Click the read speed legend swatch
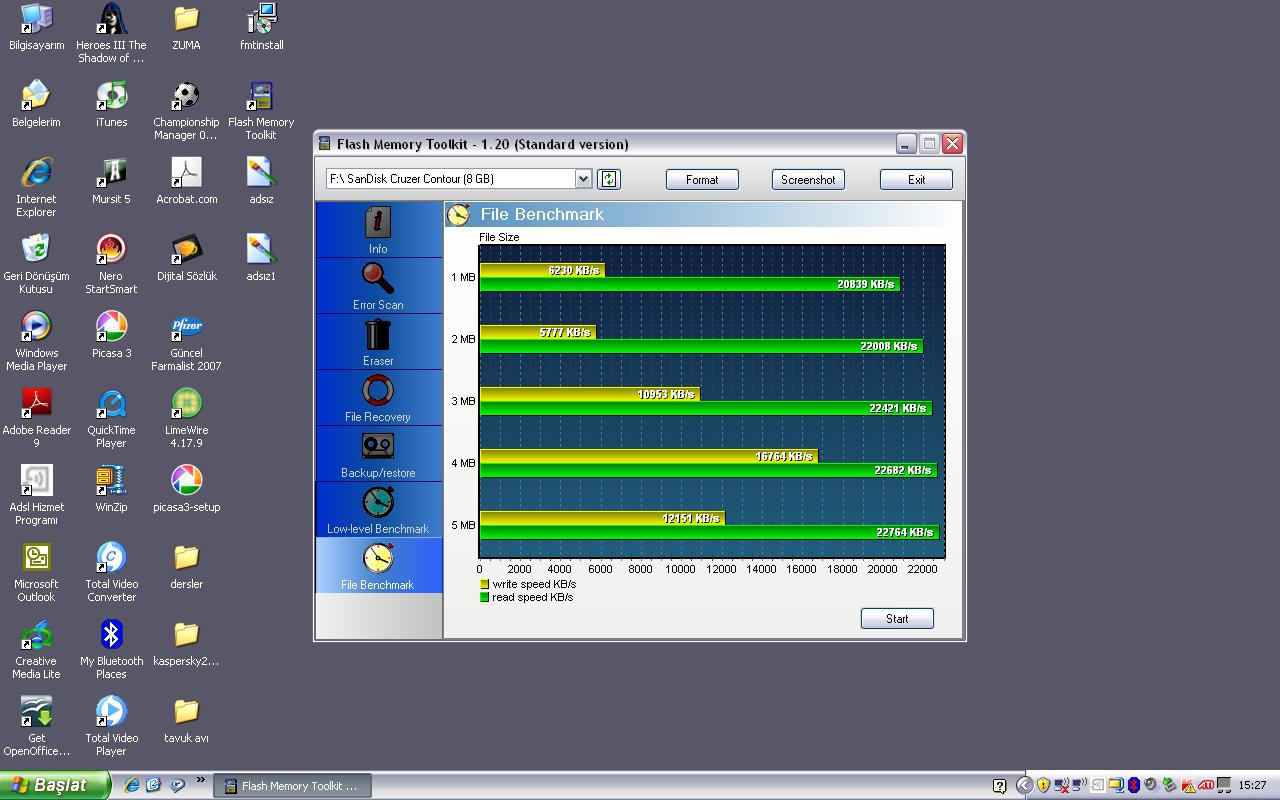This screenshot has height=800, width=1280. [x=485, y=597]
